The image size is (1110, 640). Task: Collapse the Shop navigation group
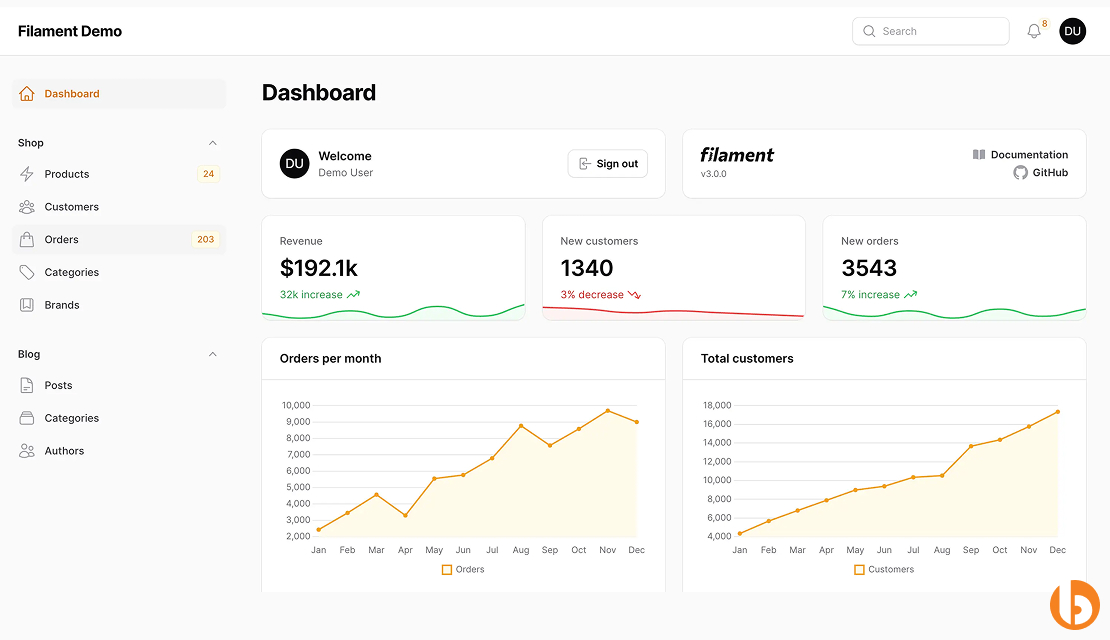(212, 143)
